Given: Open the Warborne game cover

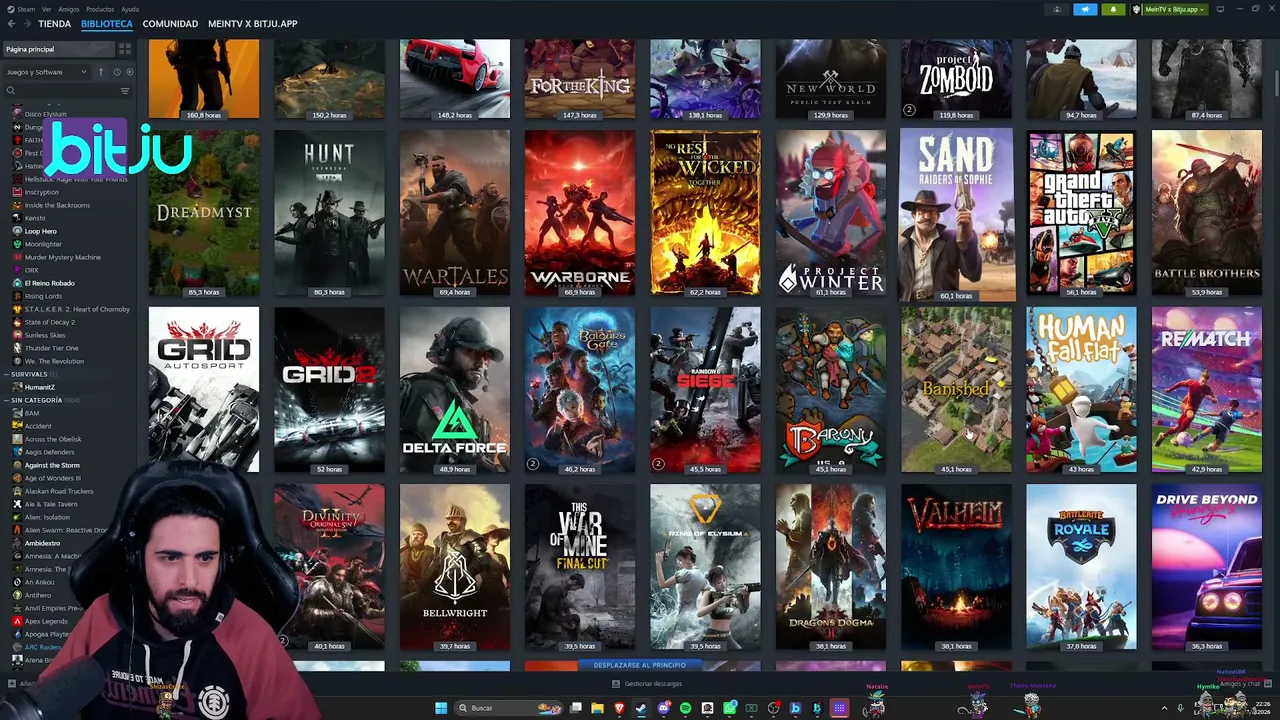Looking at the screenshot, I should point(580,213).
